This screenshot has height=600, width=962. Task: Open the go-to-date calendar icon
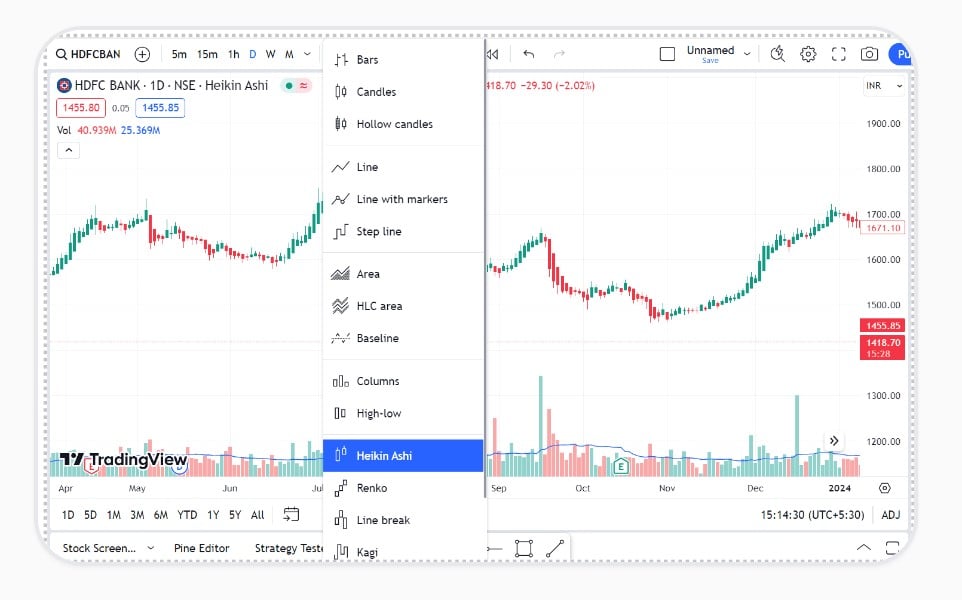291,515
